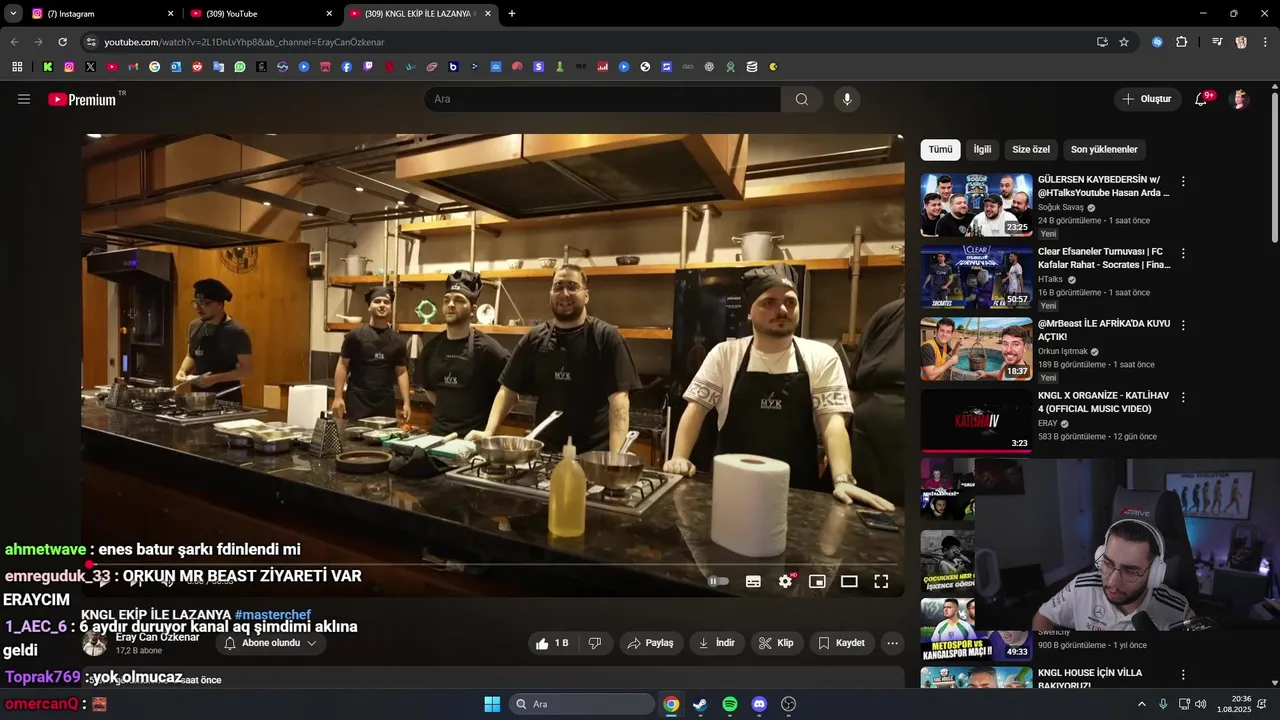Screen dimensions: 1280x720
Task: Save the video using Kaydet
Action: point(842,643)
